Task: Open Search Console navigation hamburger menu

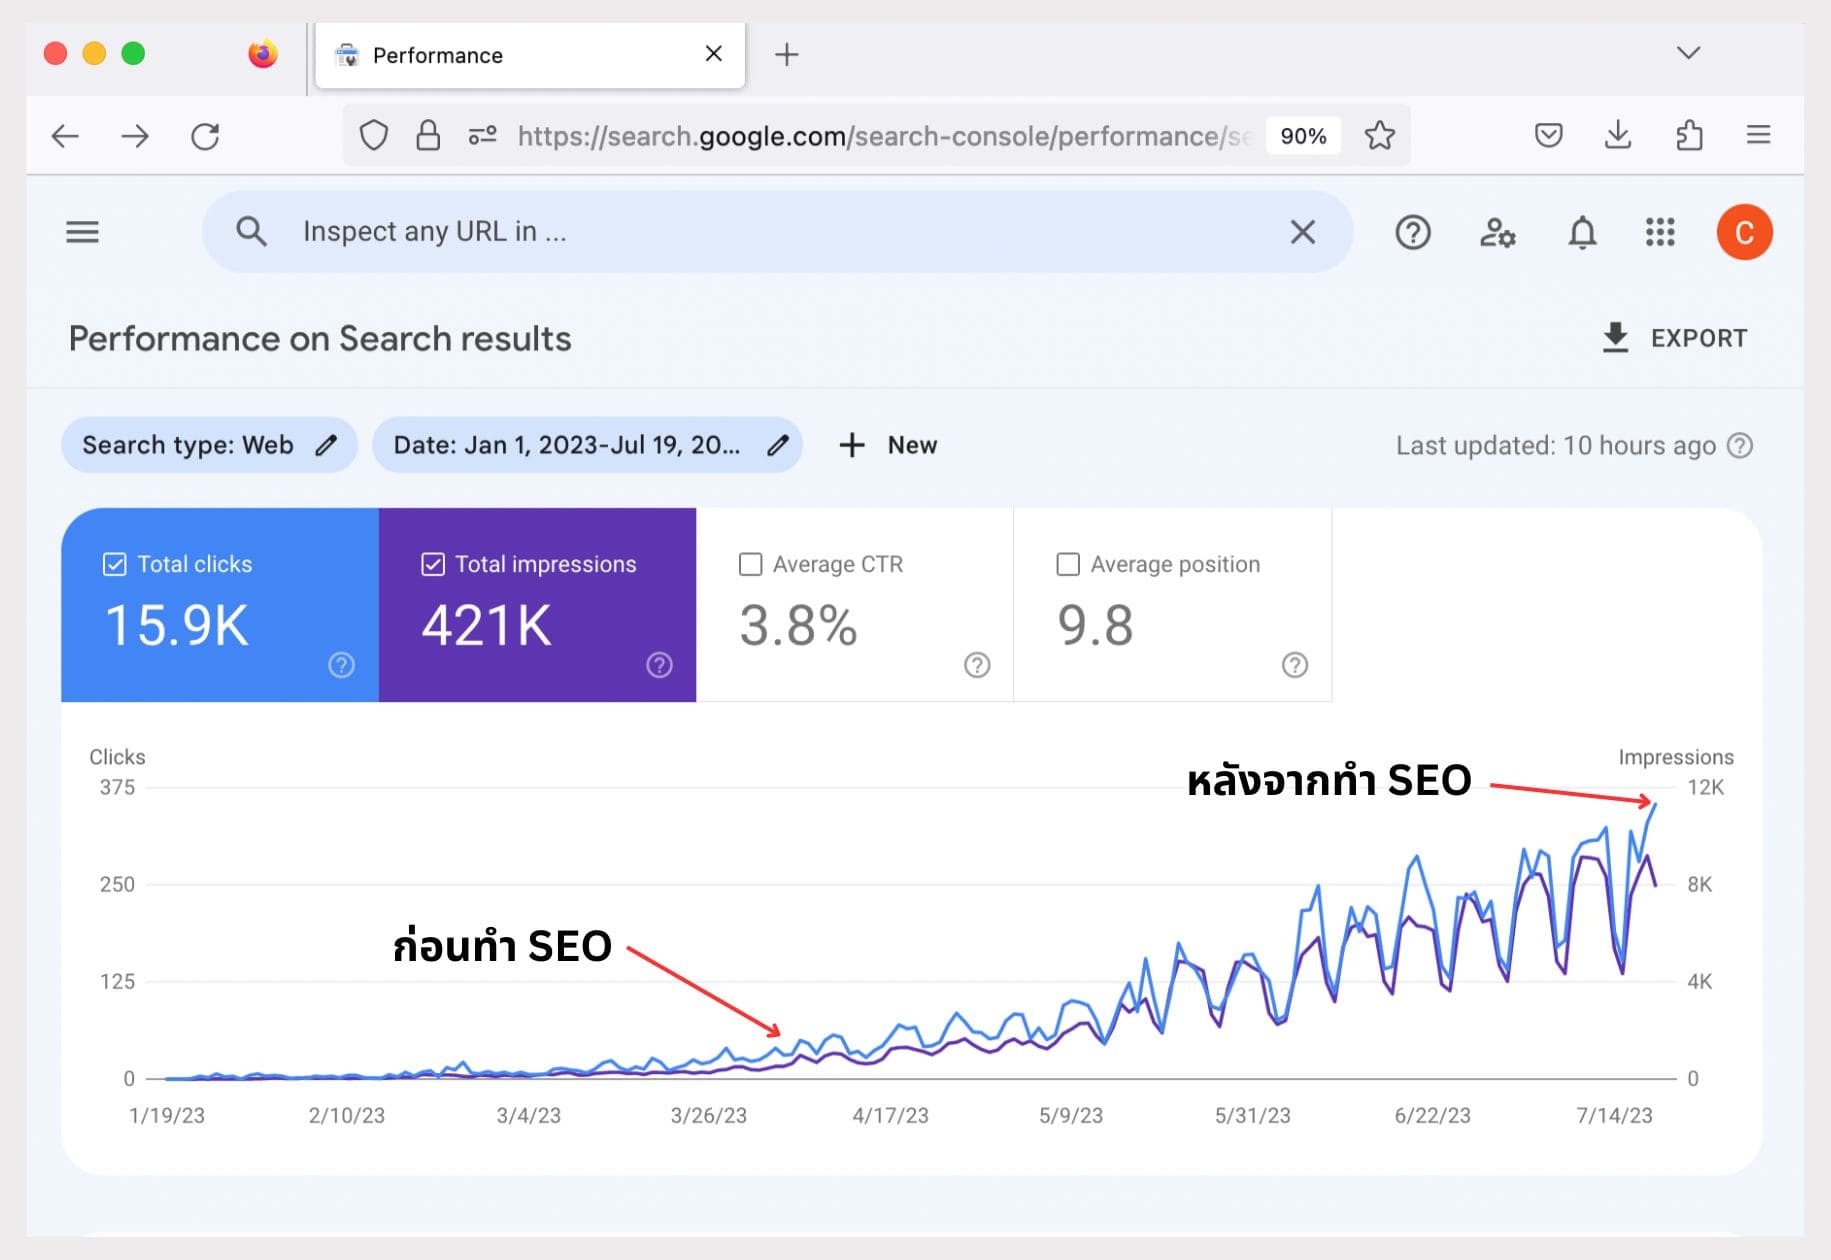Action: click(x=82, y=232)
